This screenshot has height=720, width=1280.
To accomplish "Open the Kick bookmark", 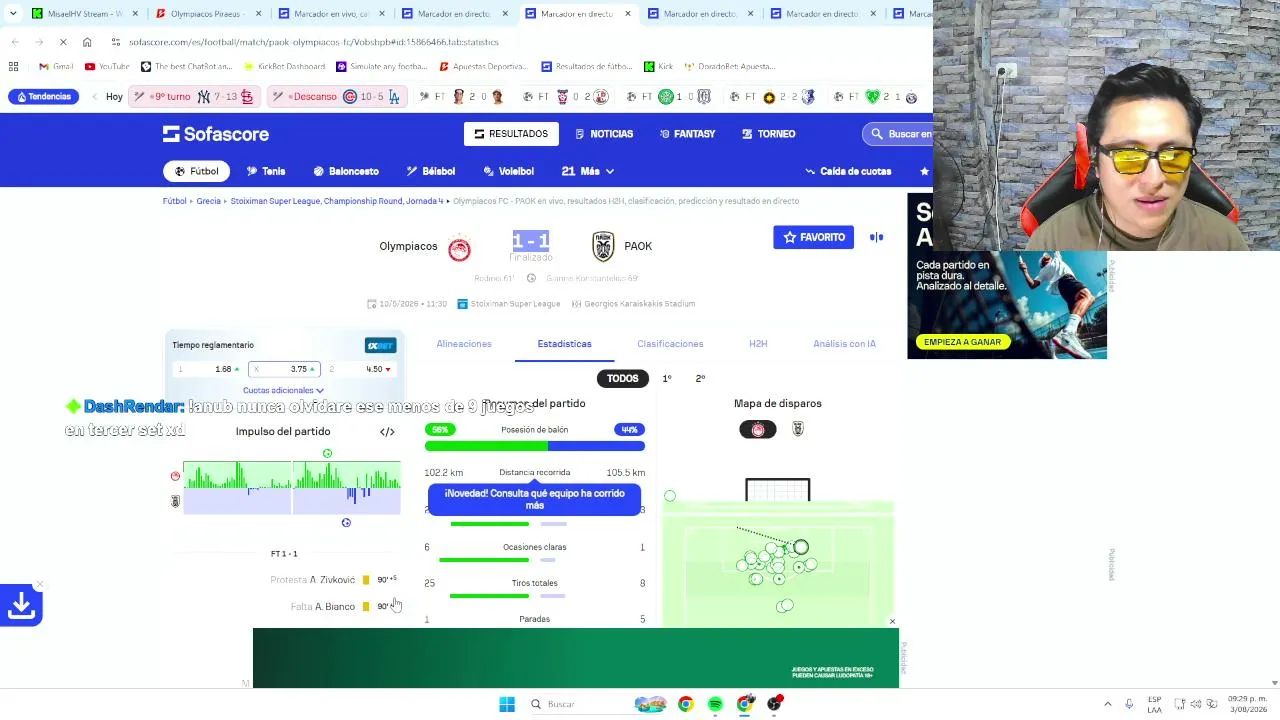I will [658, 67].
